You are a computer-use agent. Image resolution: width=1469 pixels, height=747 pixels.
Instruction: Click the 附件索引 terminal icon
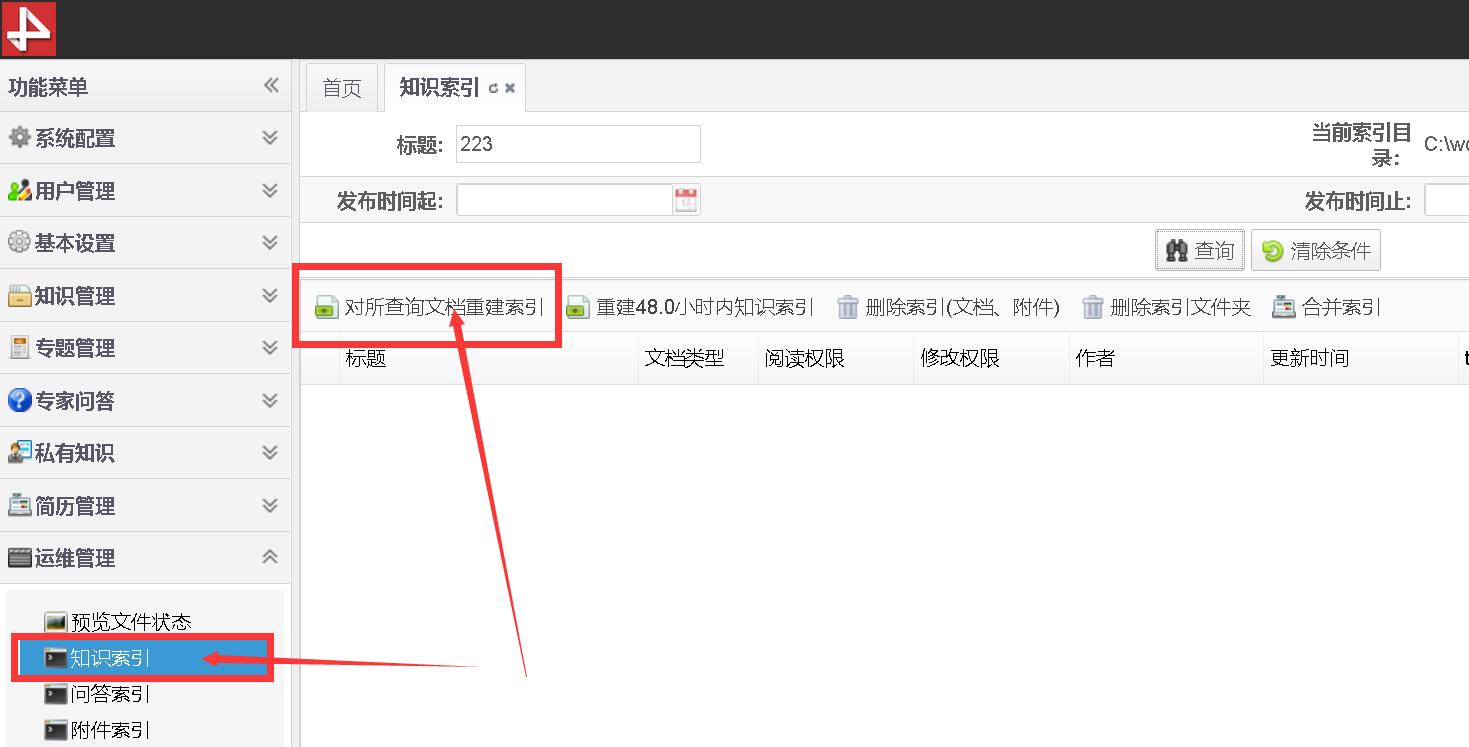pyautogui.click(x=56, y=730)
